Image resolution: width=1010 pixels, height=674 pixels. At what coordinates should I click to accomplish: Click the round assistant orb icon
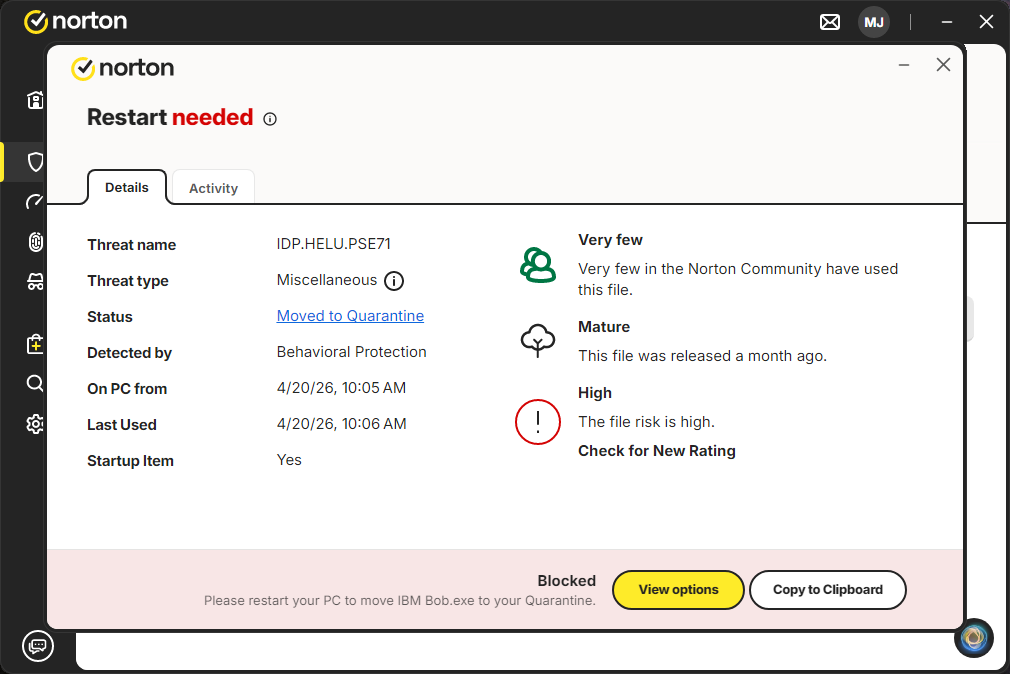[x=973, y=638]
